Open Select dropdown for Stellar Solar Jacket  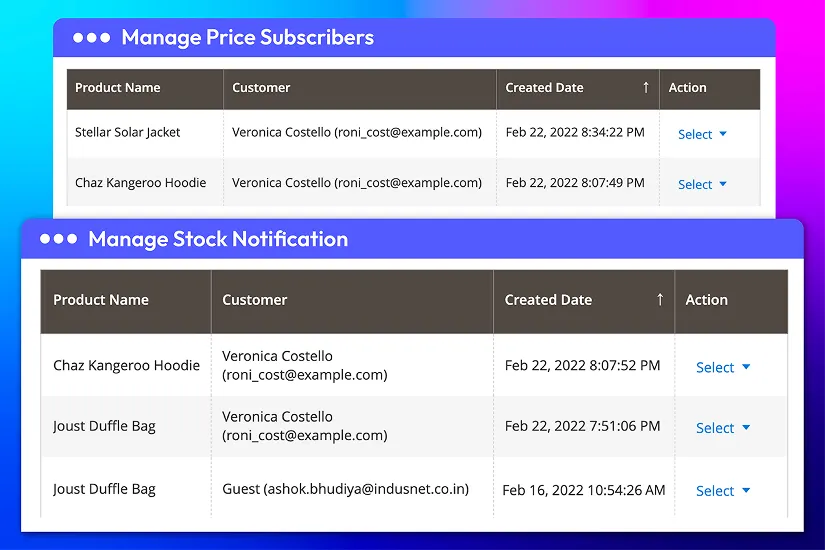click(x=702, y=134)
